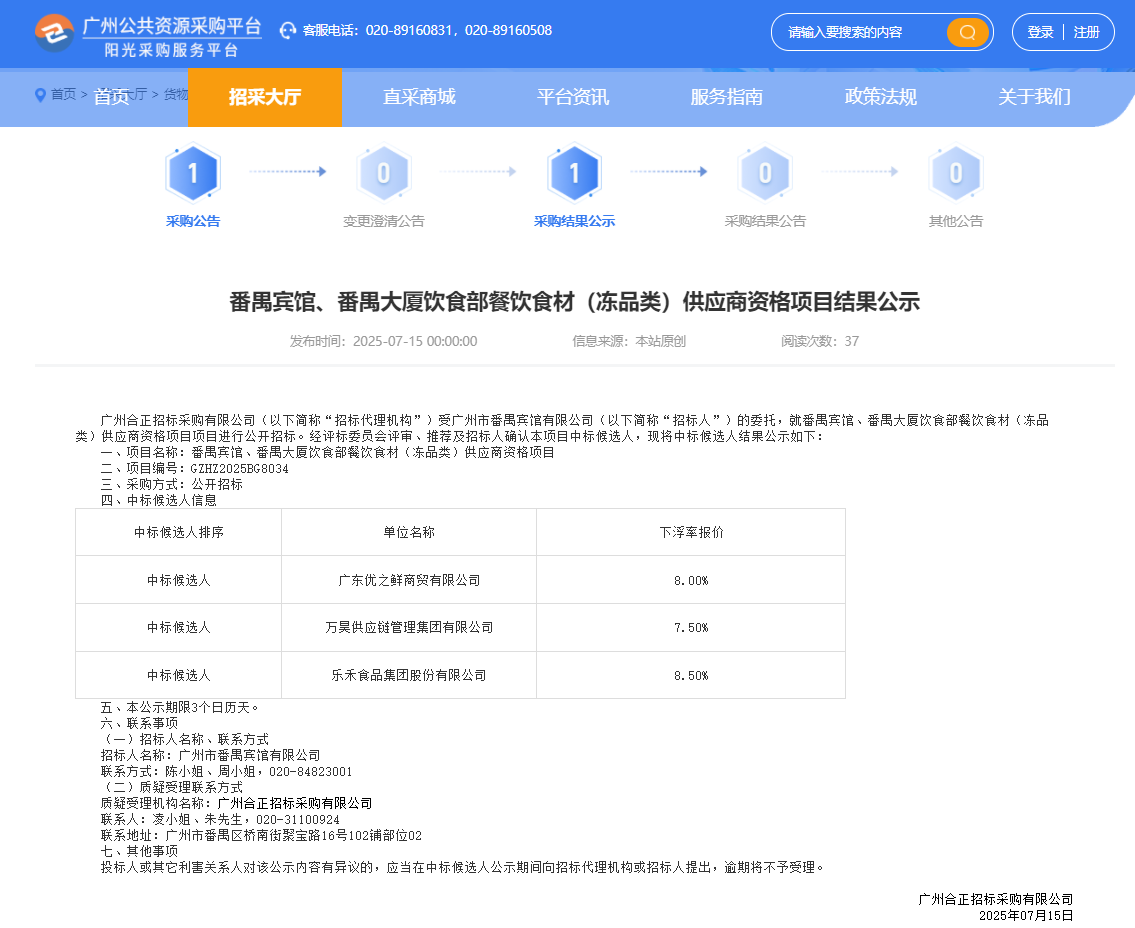Viewport: 1135px width, 928px height.
Task: Open the 服务指南 menu item
Action: [727, 97]
